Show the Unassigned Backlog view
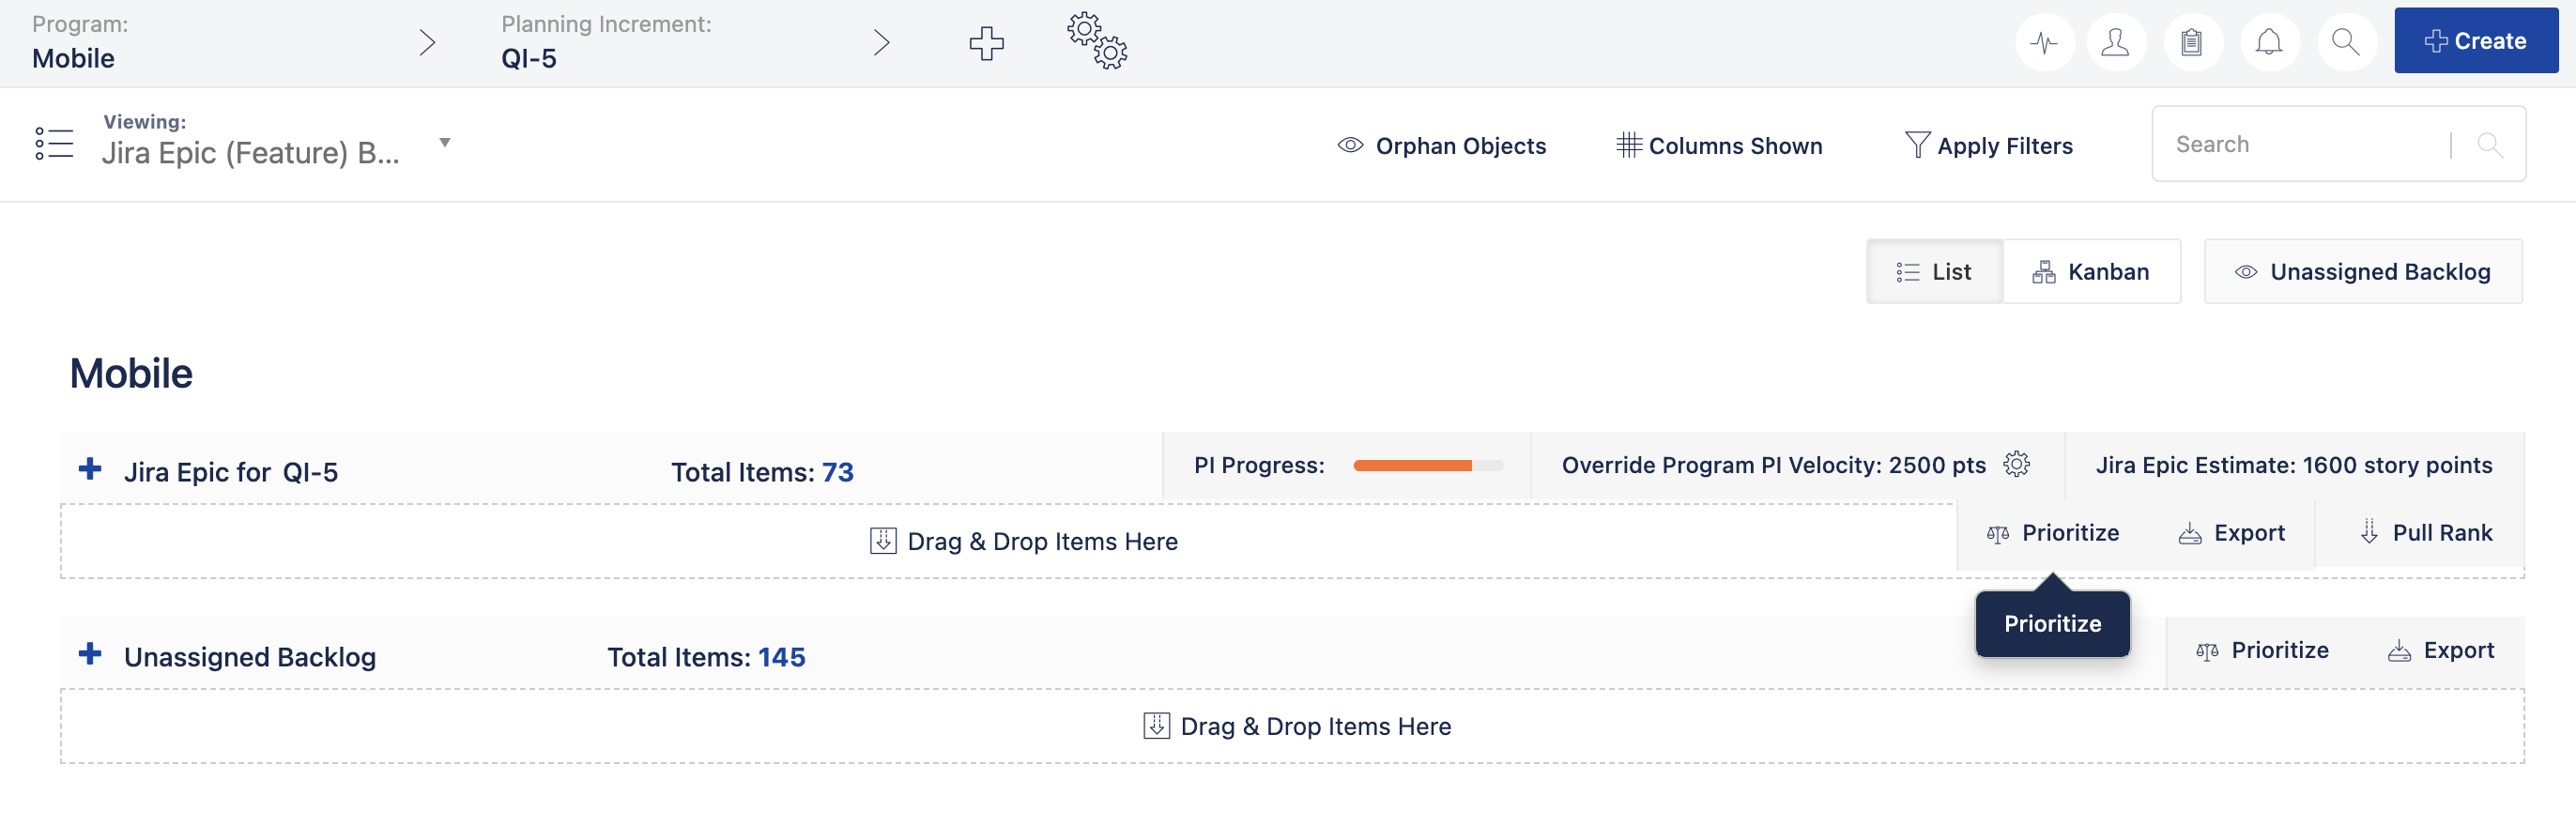The width and height of the screenshot is (2576, 826). 2362,271
